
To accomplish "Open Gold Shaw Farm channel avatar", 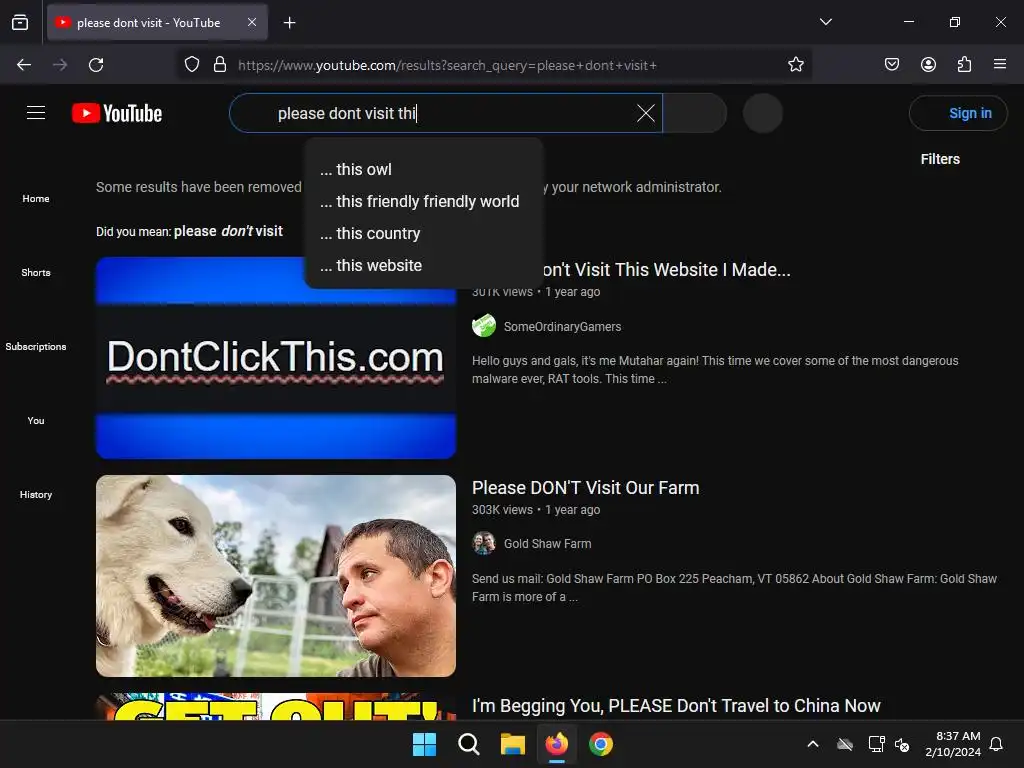I will point(484,543).
